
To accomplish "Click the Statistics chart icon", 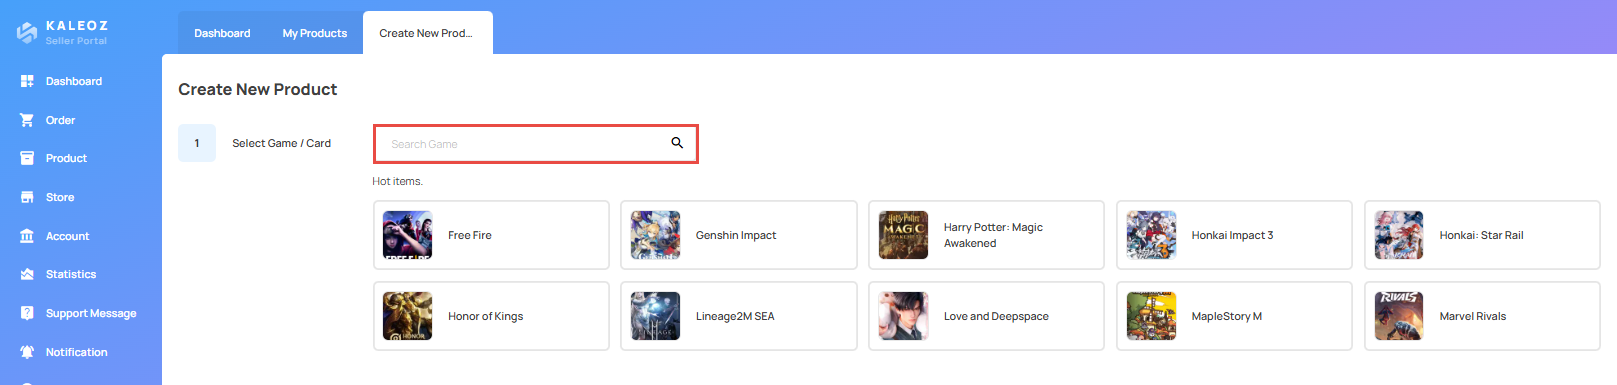I will point(27,274).
